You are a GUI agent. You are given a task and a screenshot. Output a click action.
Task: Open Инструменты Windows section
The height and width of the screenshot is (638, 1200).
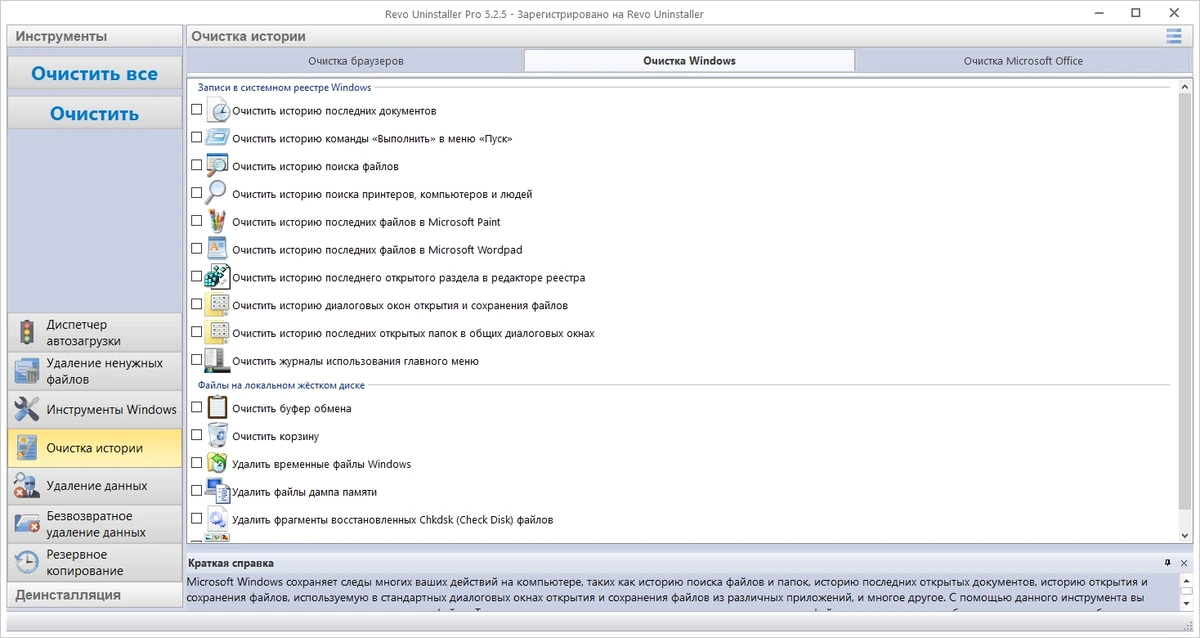point(95,409)
